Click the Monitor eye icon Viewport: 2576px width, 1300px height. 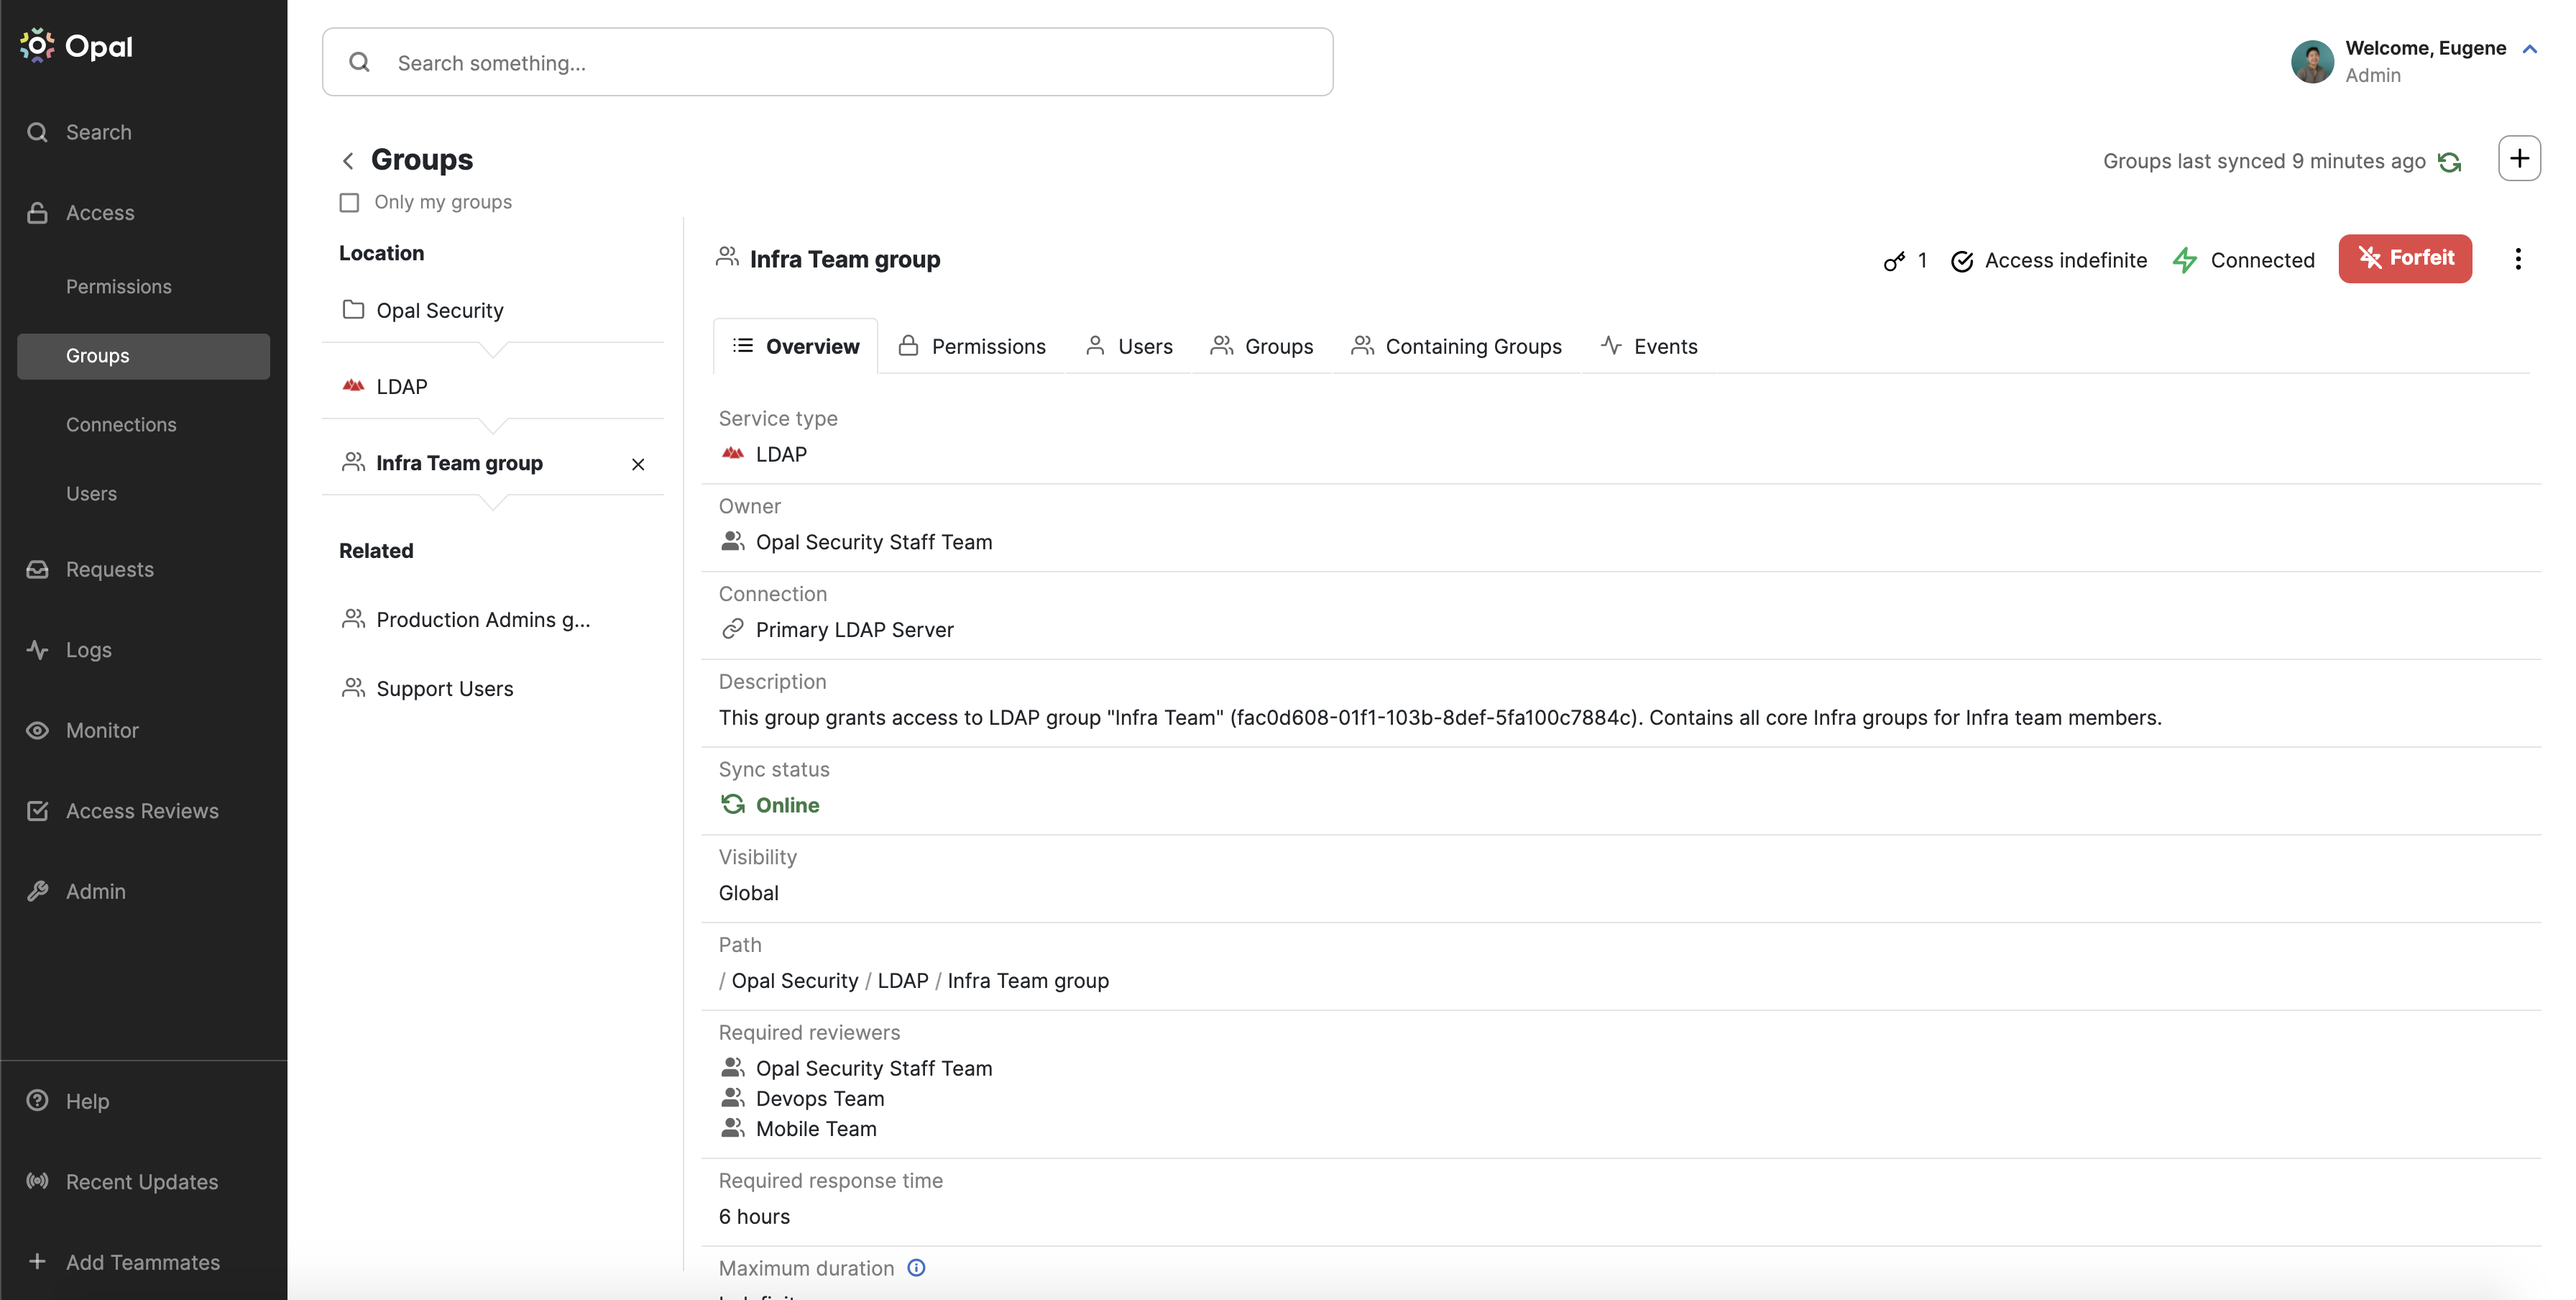point(37,731)
